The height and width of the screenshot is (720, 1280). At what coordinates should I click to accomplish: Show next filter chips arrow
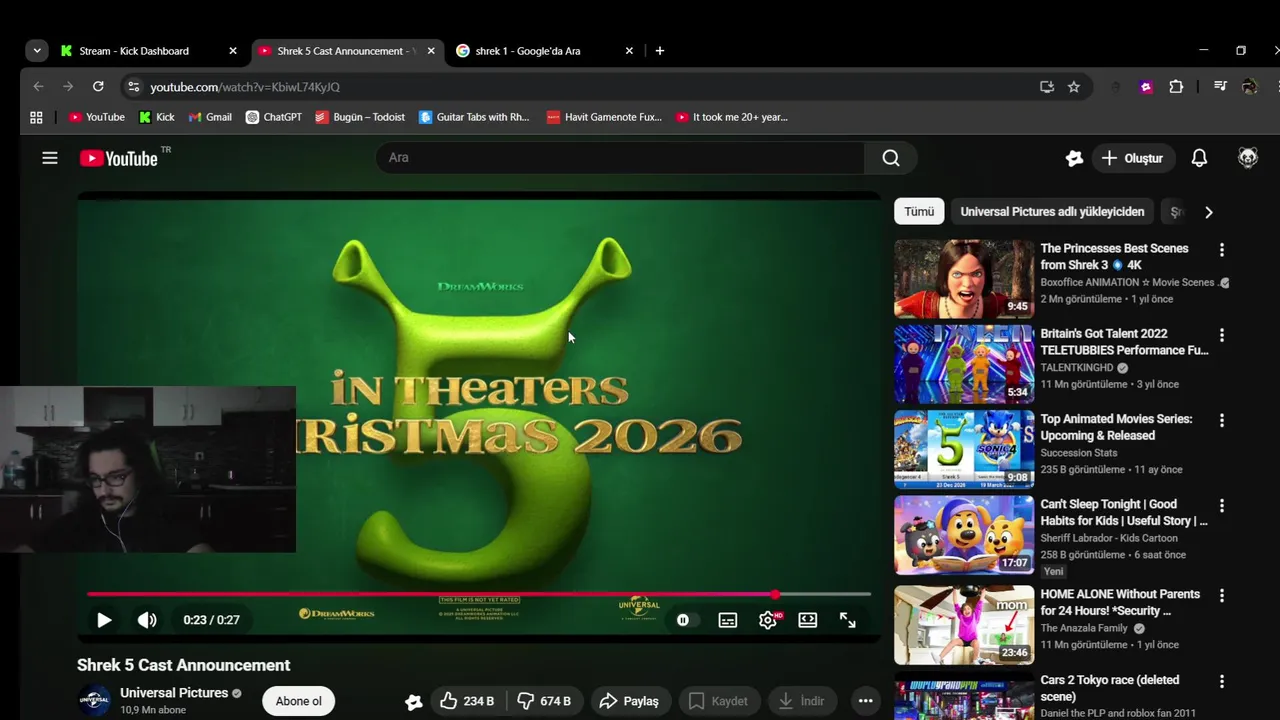click(1208, 212)
